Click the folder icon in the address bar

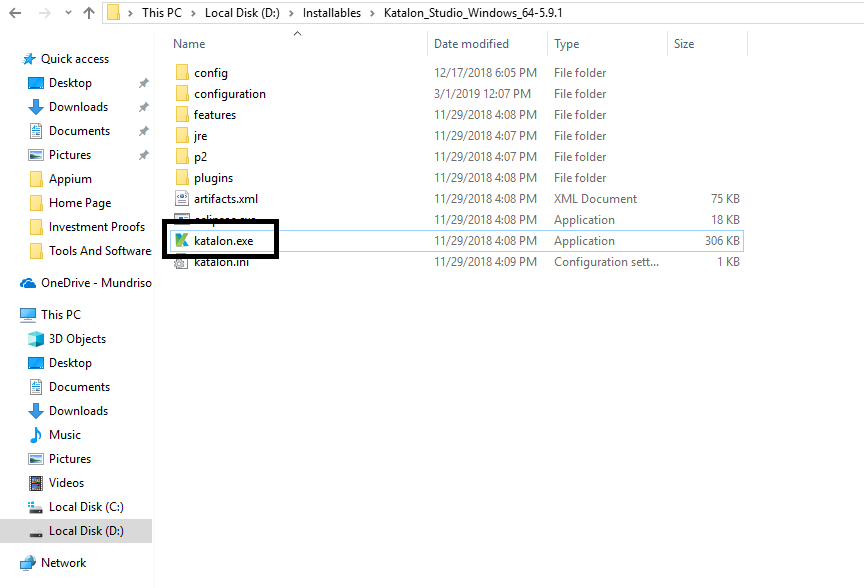114,13
